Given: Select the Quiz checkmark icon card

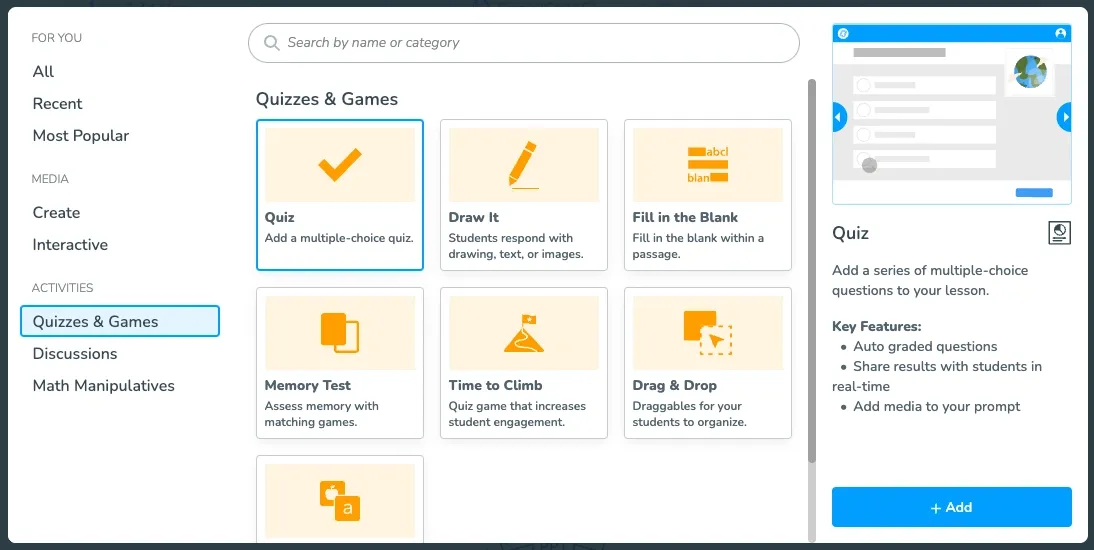Looking at the screenshot, I should (x=339, y=165).
